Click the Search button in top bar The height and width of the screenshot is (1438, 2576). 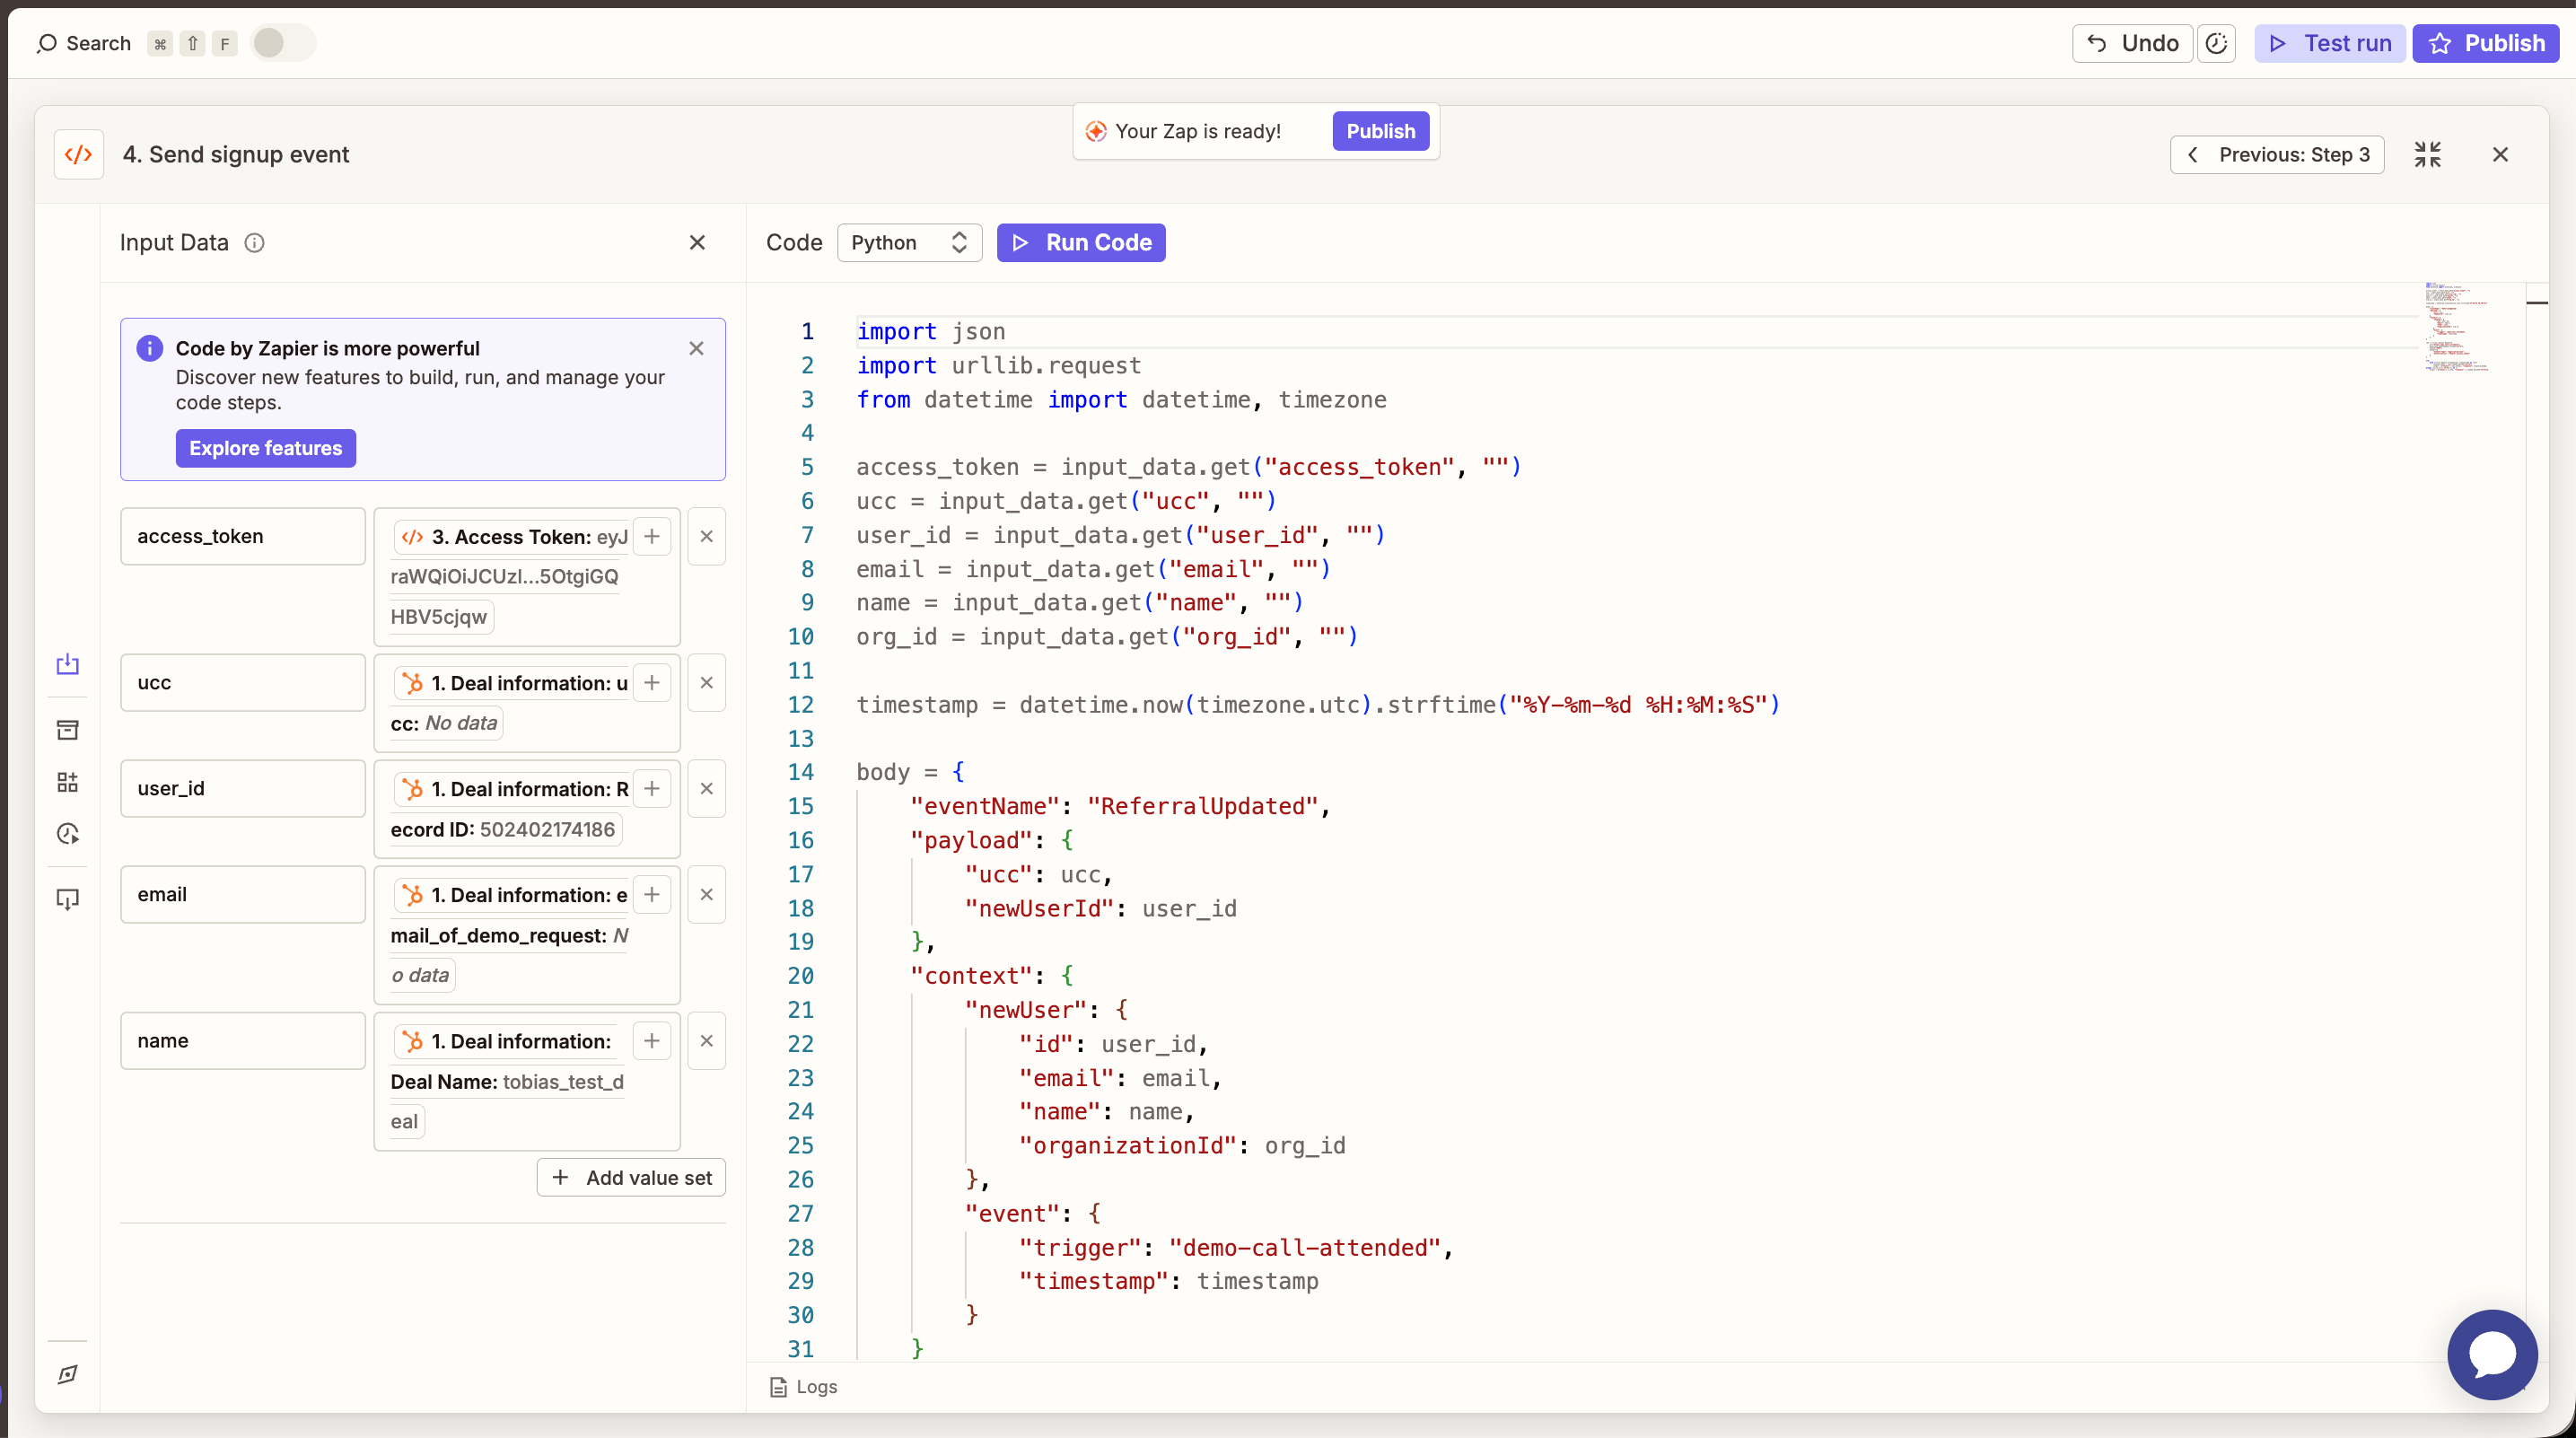[x=84, y=43]
